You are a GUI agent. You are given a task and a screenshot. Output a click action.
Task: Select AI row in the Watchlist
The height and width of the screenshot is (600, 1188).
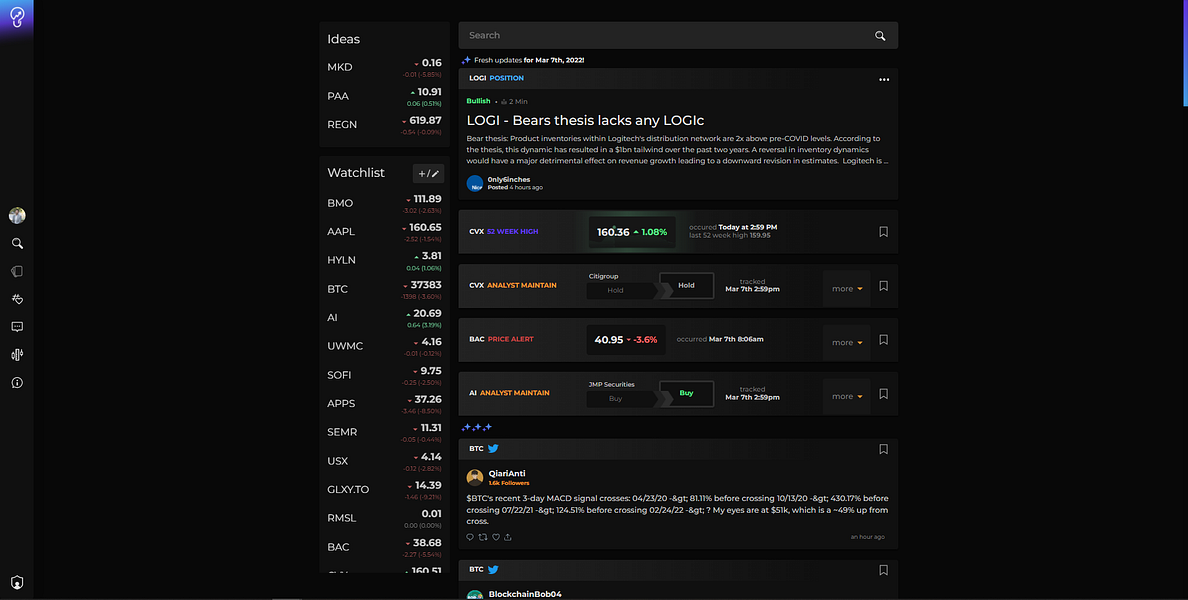[x=384, y=317]
